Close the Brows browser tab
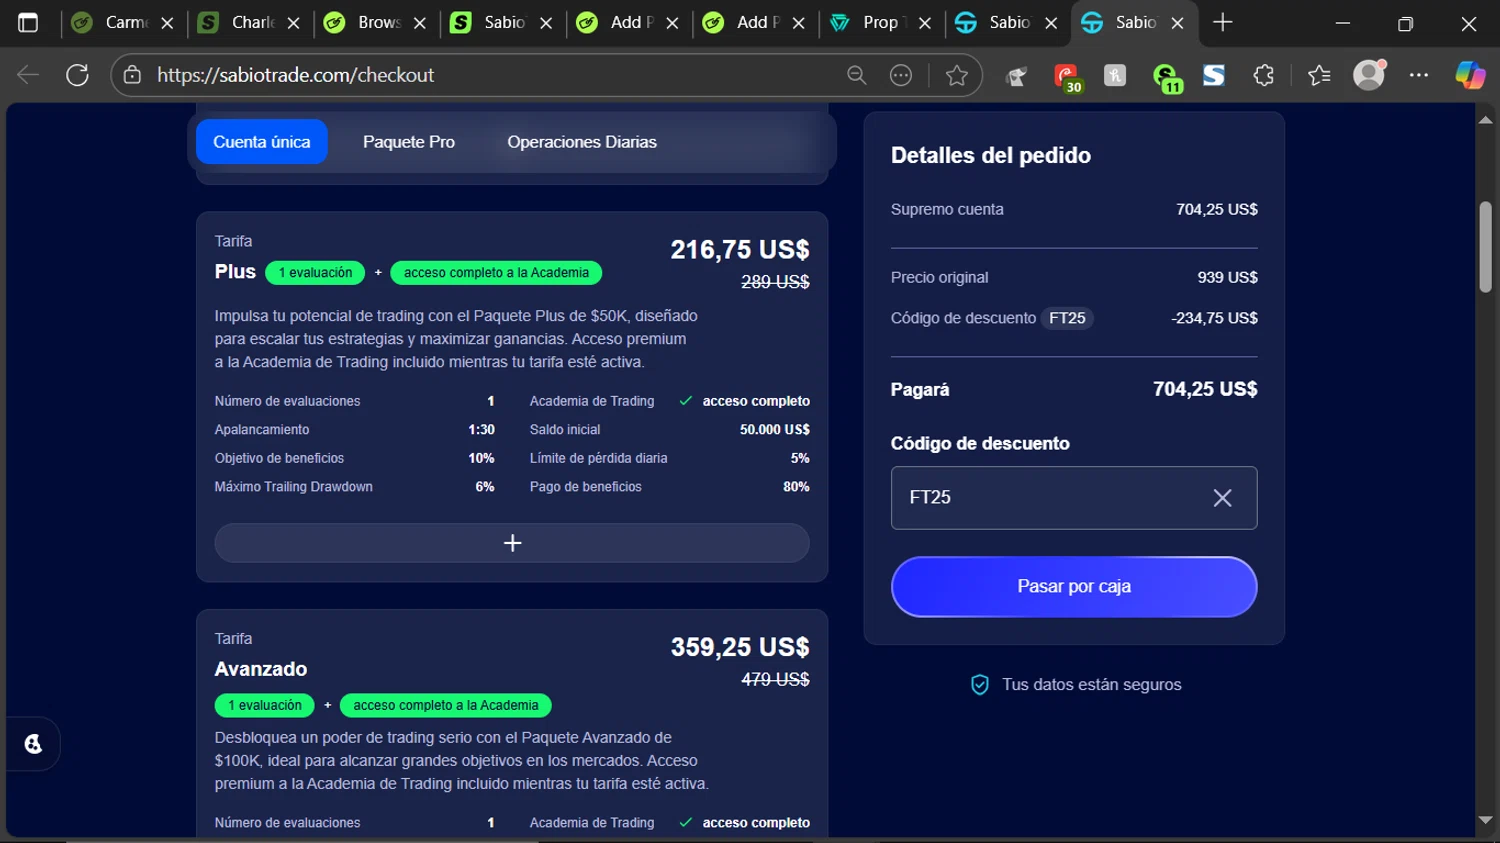Image resolution: width=1500 pixels, height=843 pixels. coord(420,23)
